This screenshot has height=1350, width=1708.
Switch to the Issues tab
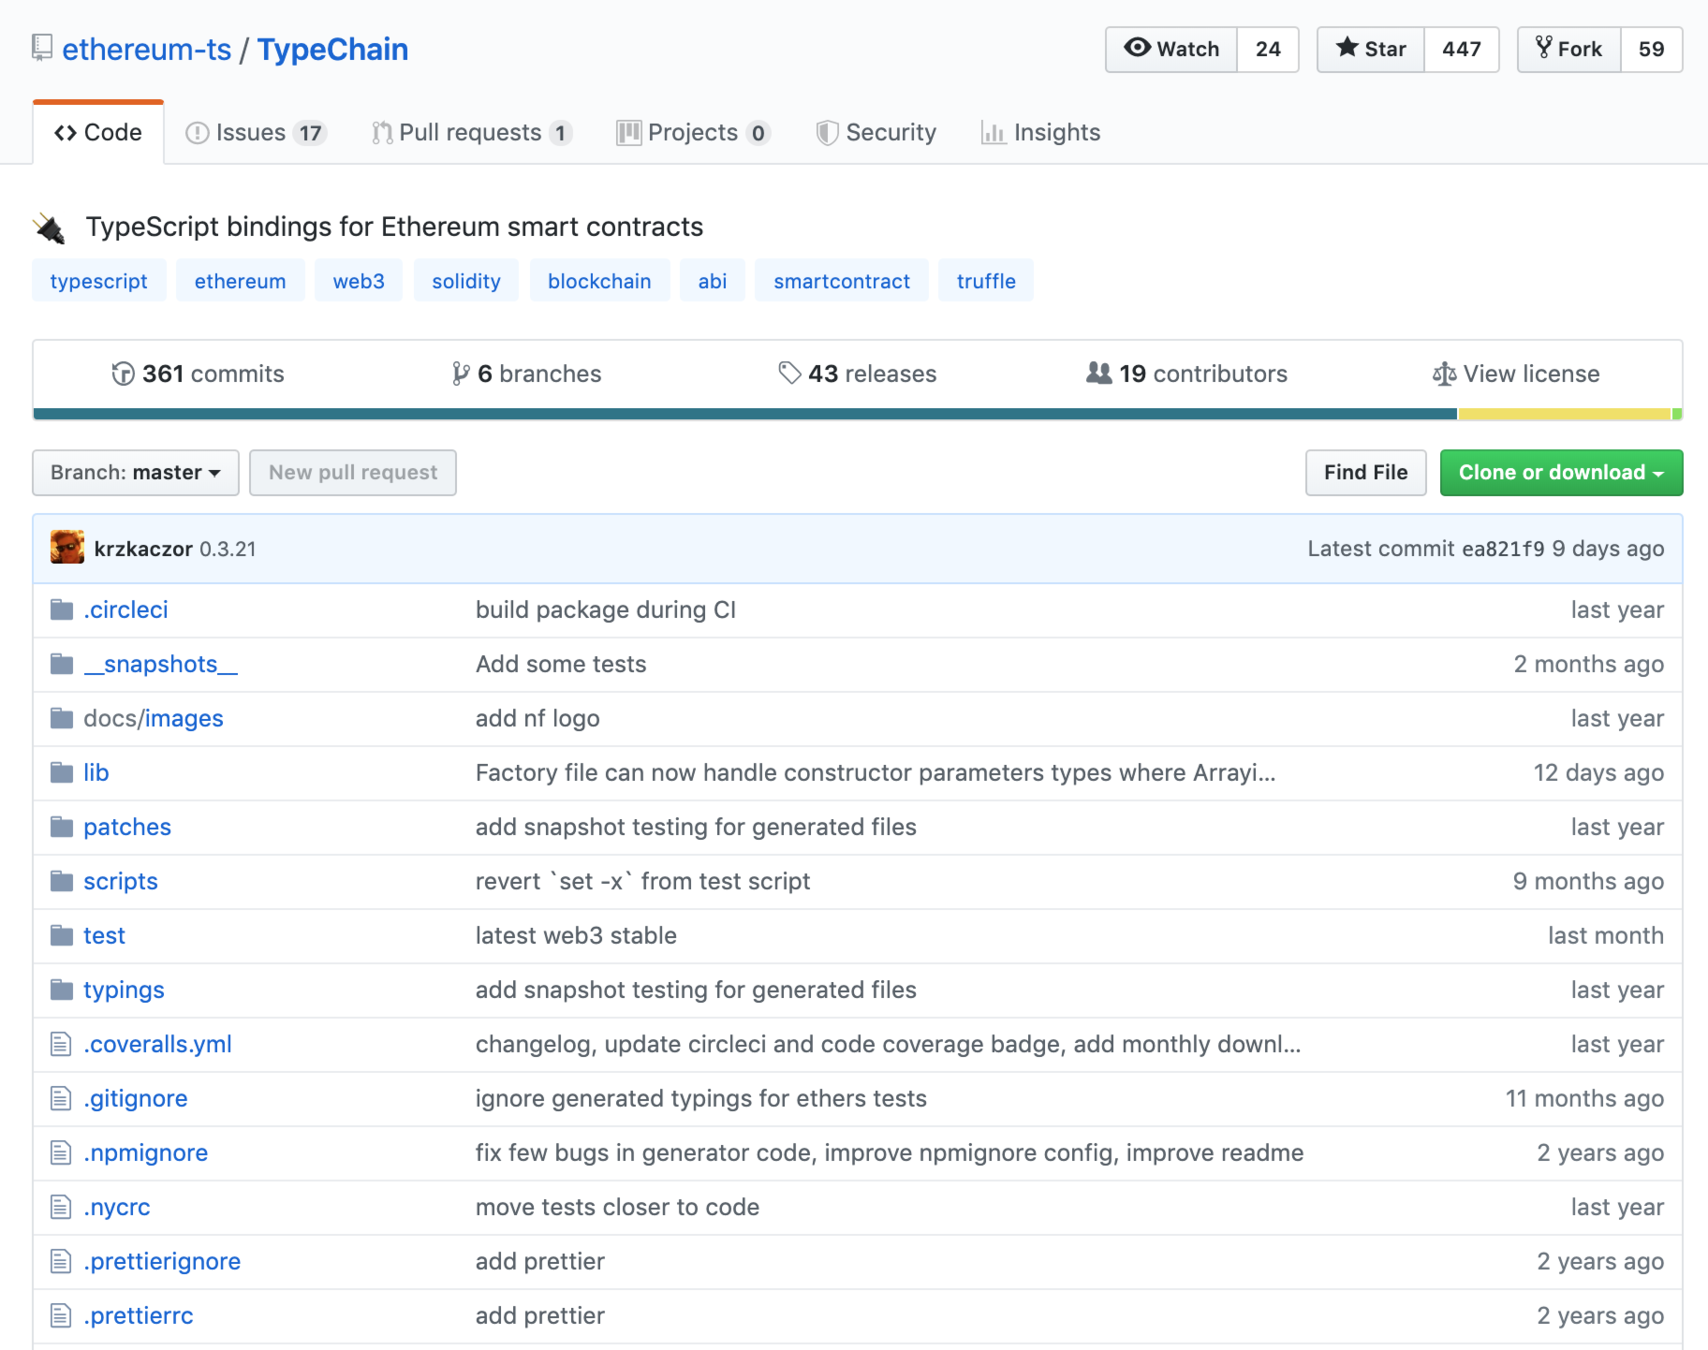point(256,132)
